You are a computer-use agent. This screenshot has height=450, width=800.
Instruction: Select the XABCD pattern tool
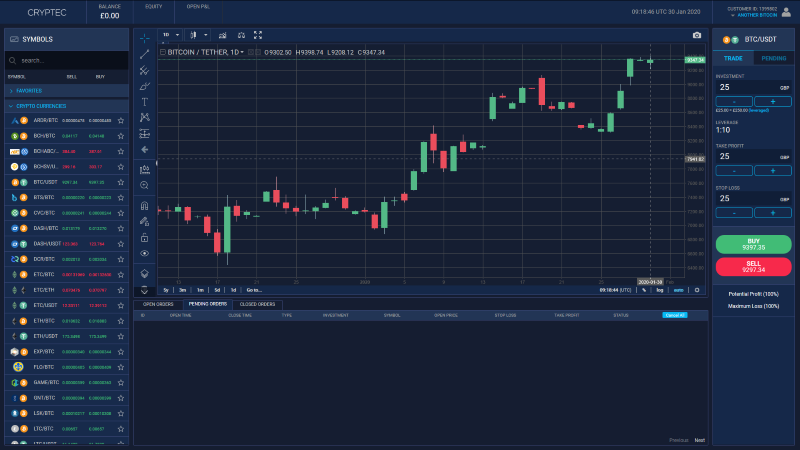pos(145,118)
